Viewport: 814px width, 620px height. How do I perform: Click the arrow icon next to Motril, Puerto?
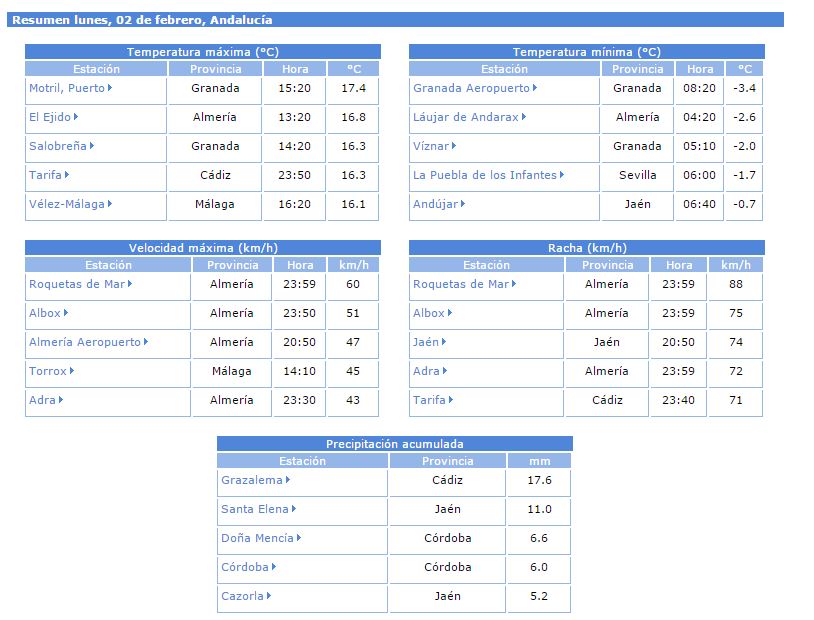pos(110,88)
